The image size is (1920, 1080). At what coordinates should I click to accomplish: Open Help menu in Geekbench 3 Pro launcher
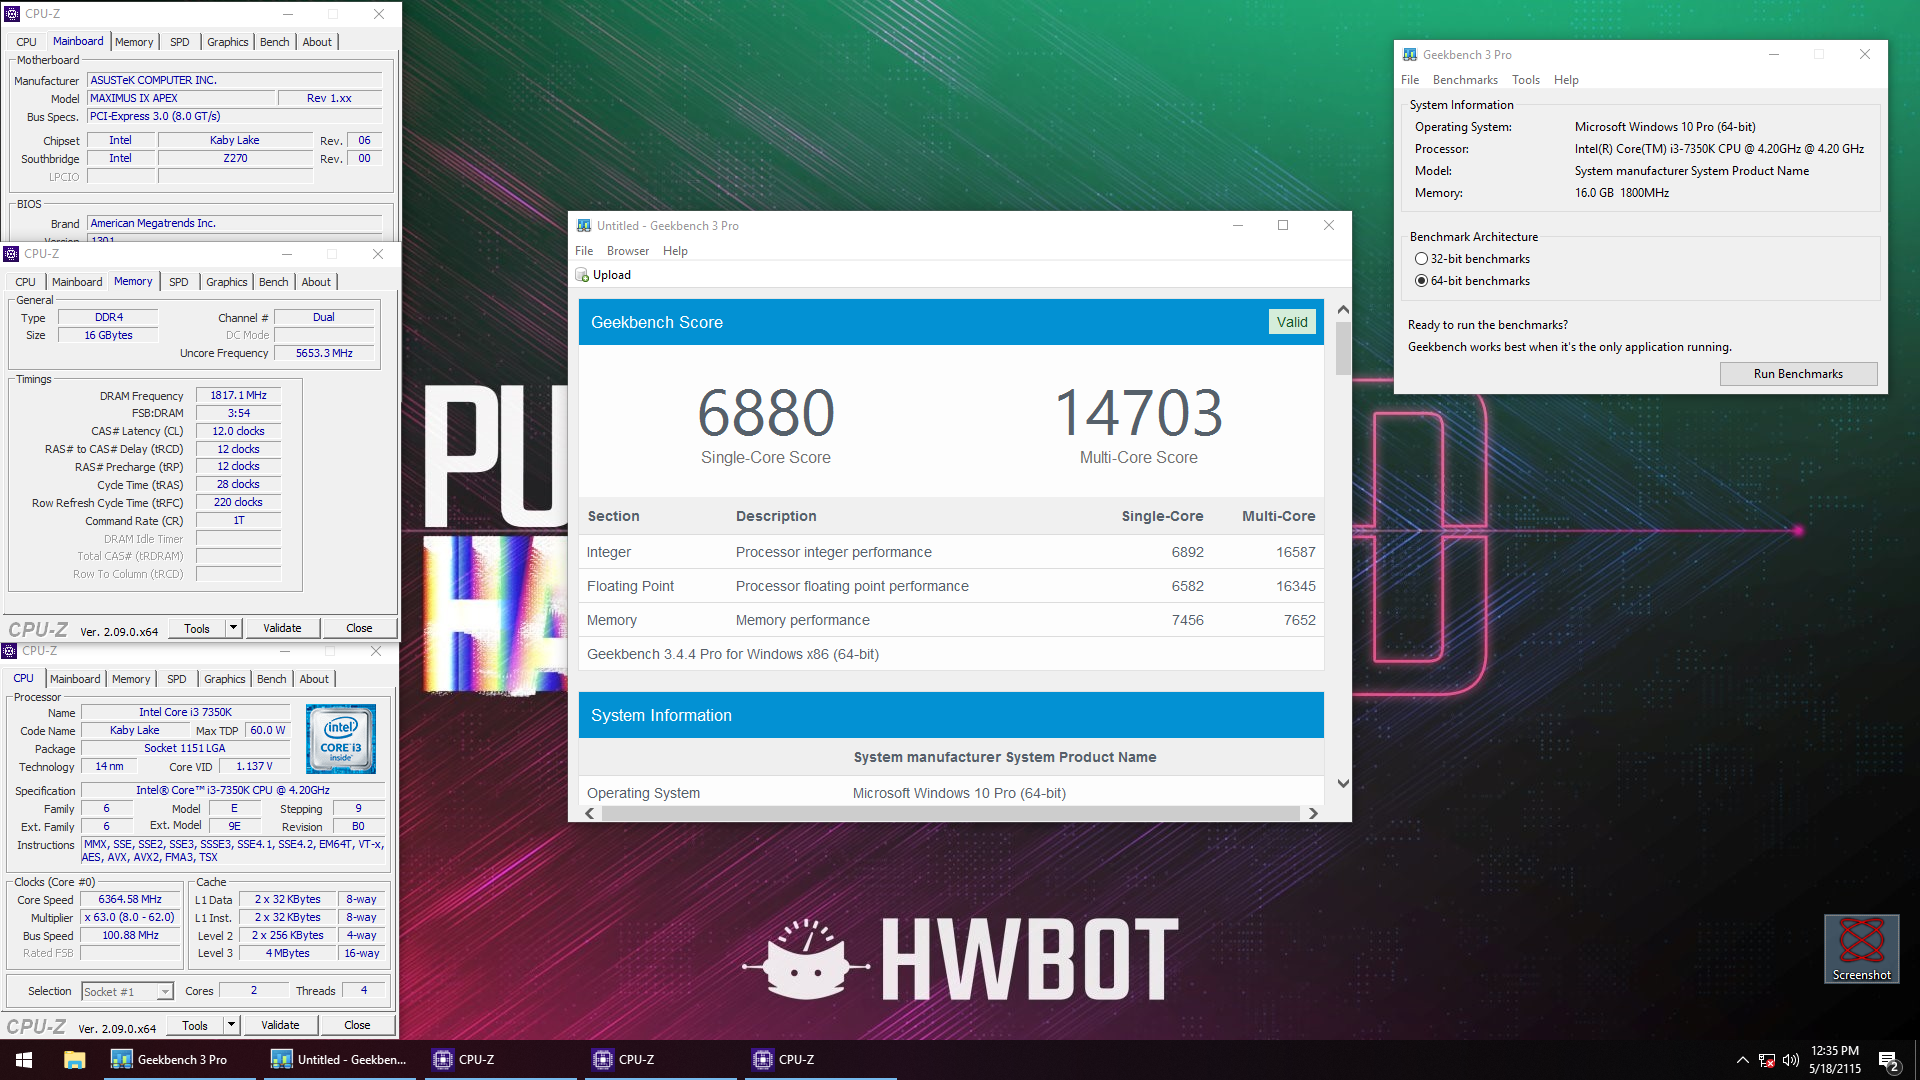point(1566,80)
